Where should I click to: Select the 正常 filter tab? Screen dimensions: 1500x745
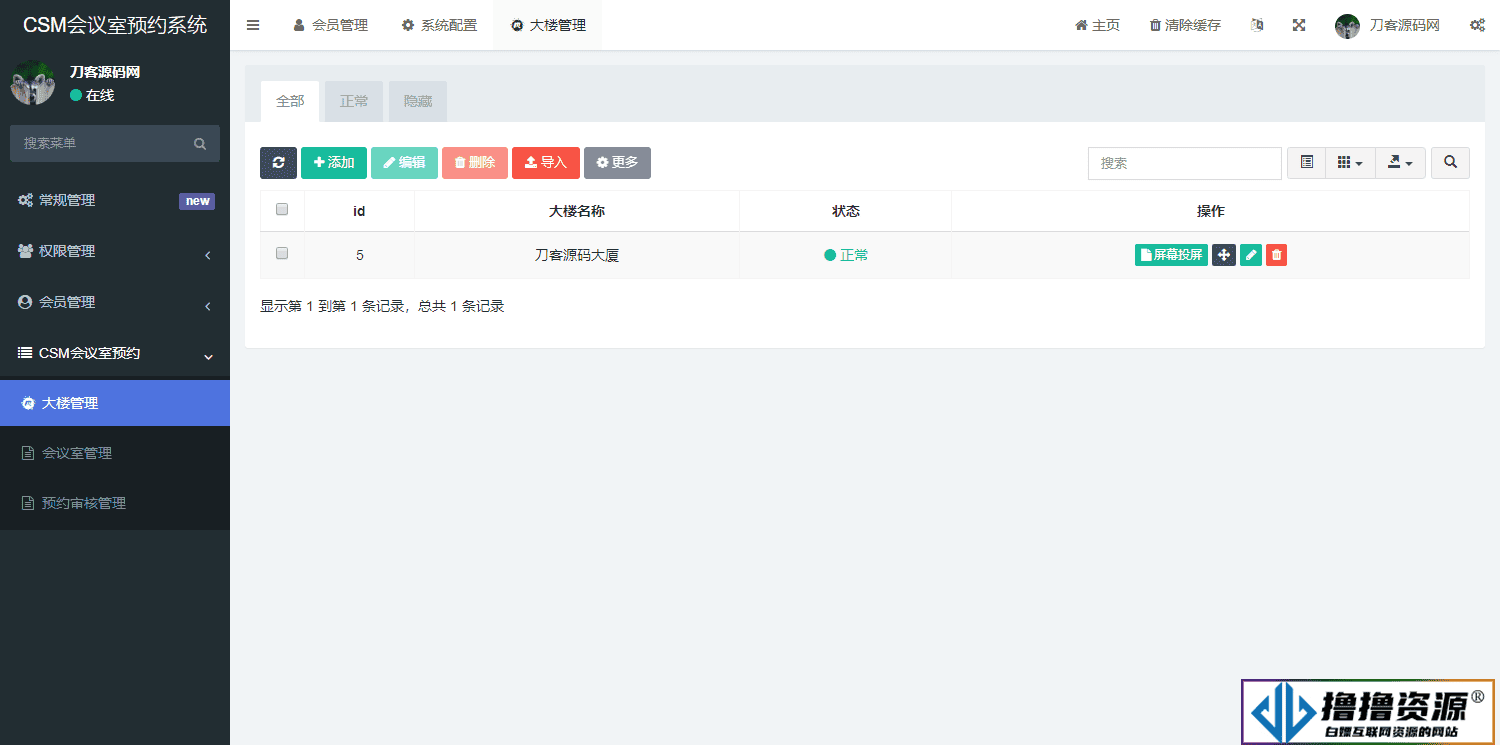354,101
